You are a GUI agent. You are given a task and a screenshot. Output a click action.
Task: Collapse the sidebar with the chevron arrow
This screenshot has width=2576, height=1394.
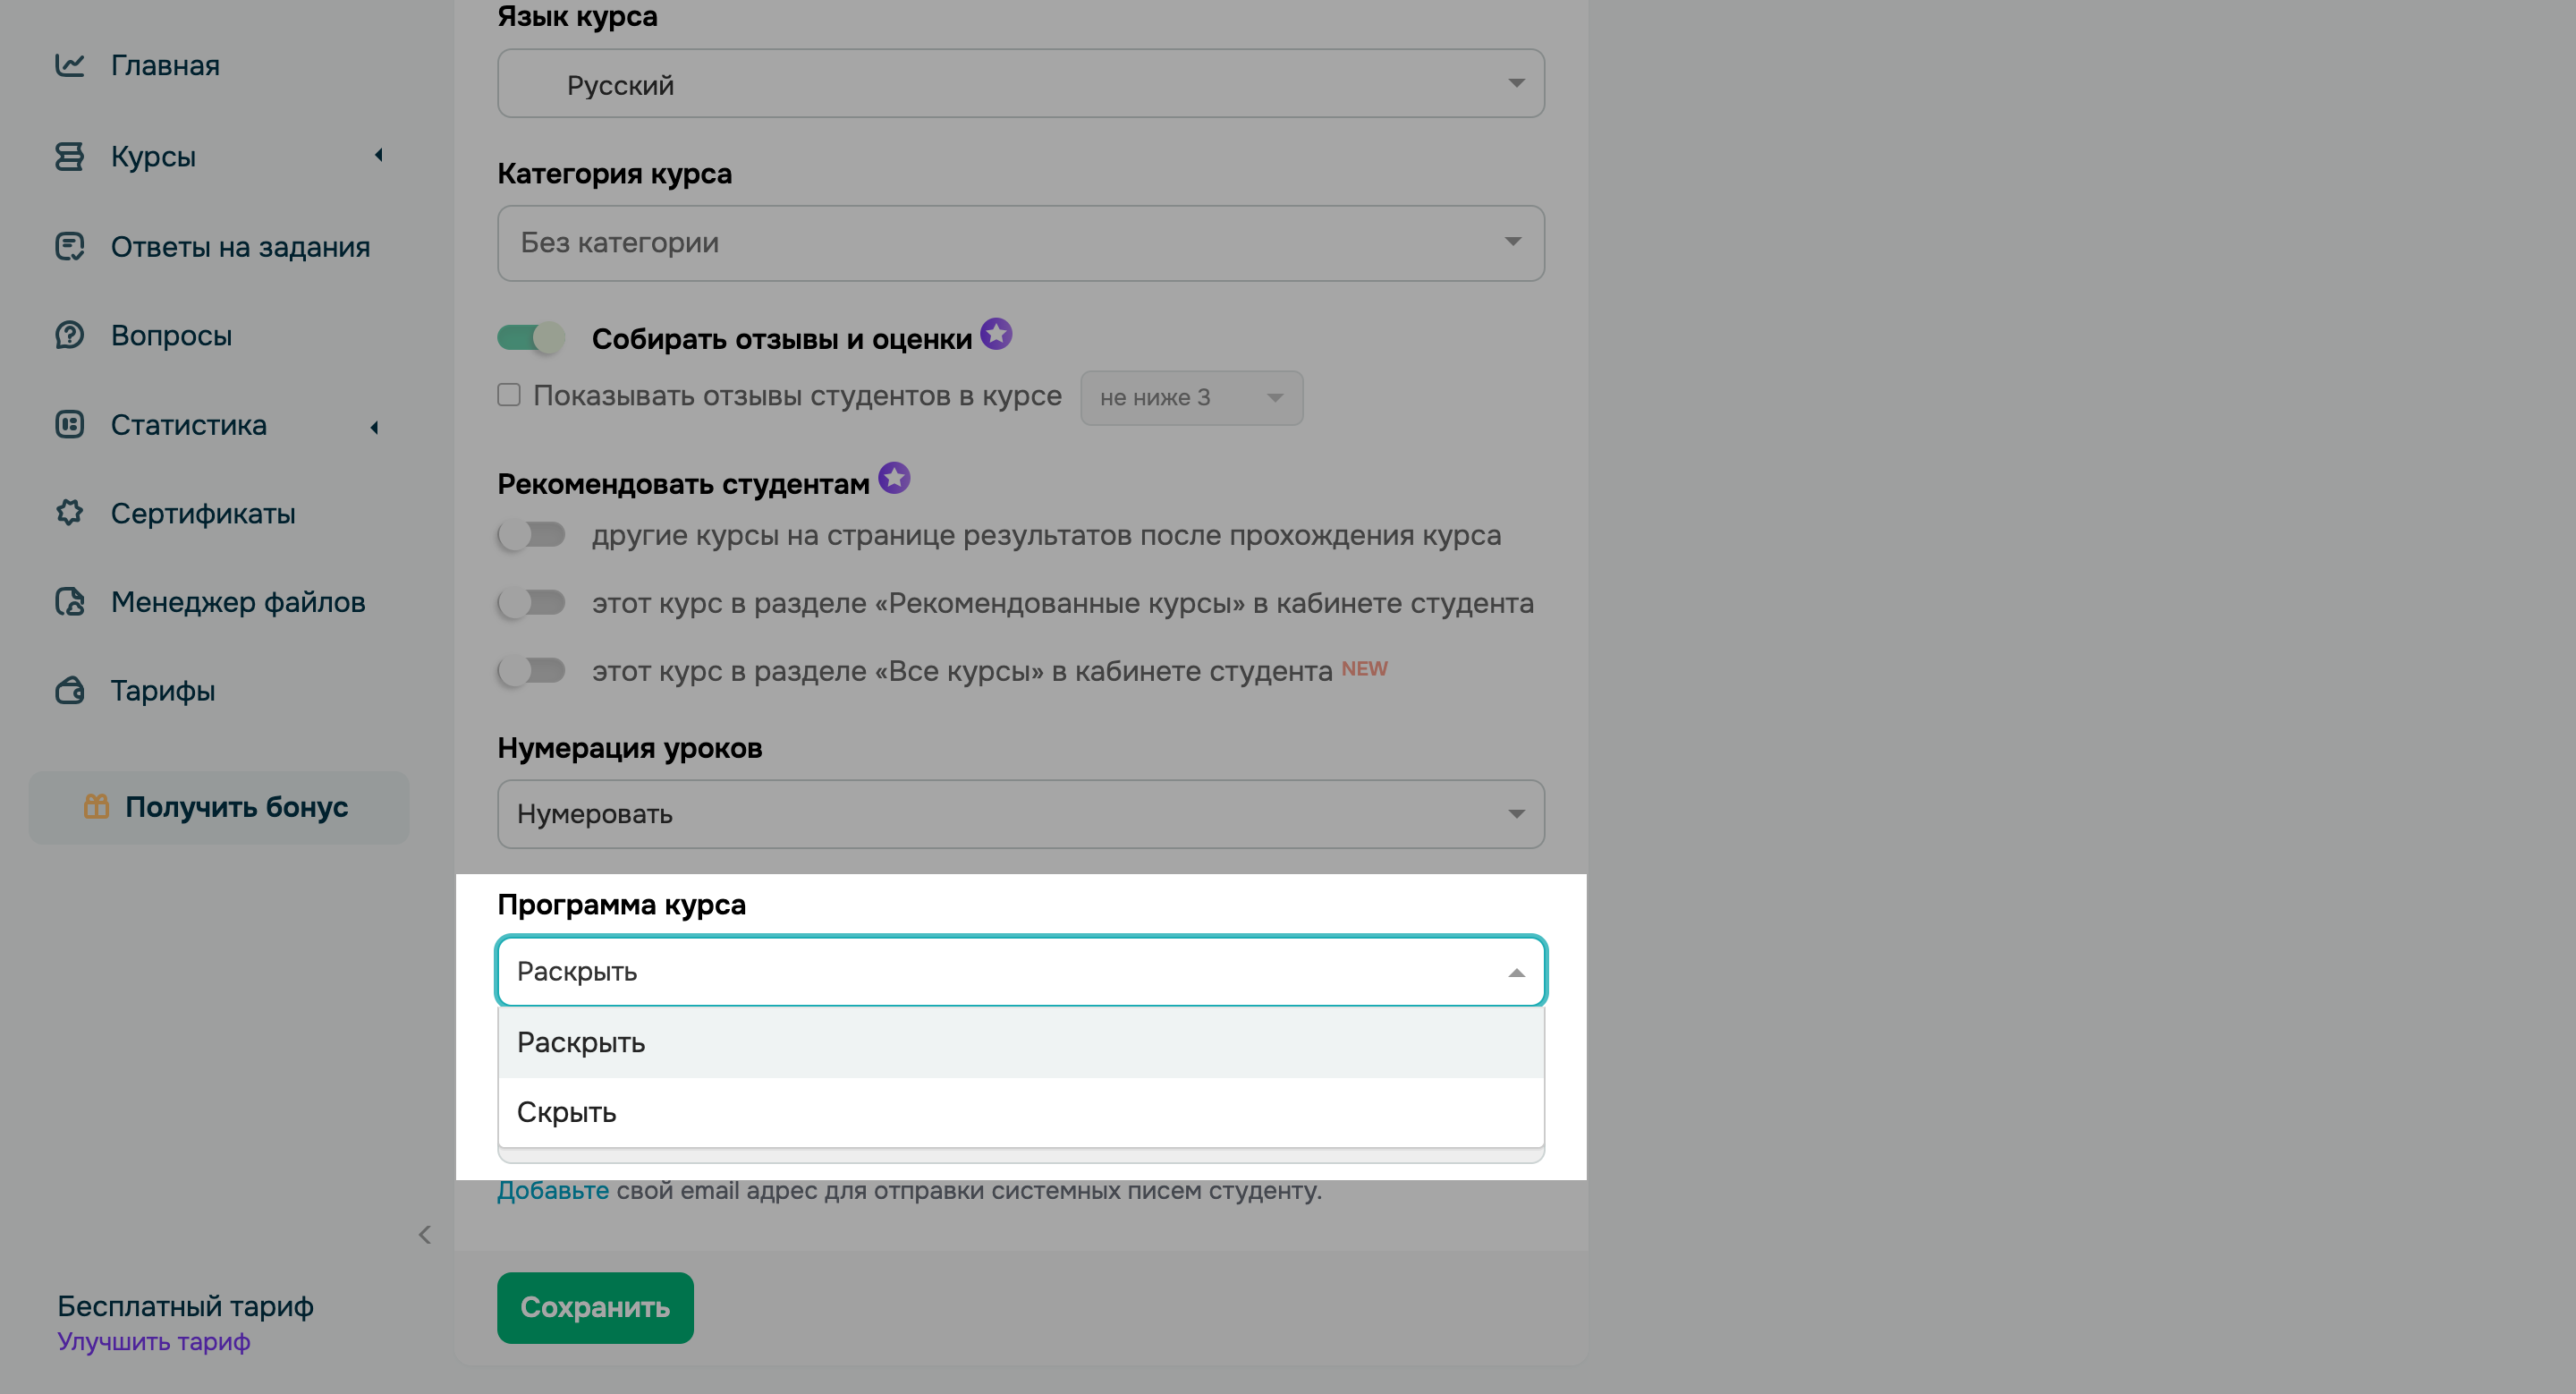tap(424, 1234)
